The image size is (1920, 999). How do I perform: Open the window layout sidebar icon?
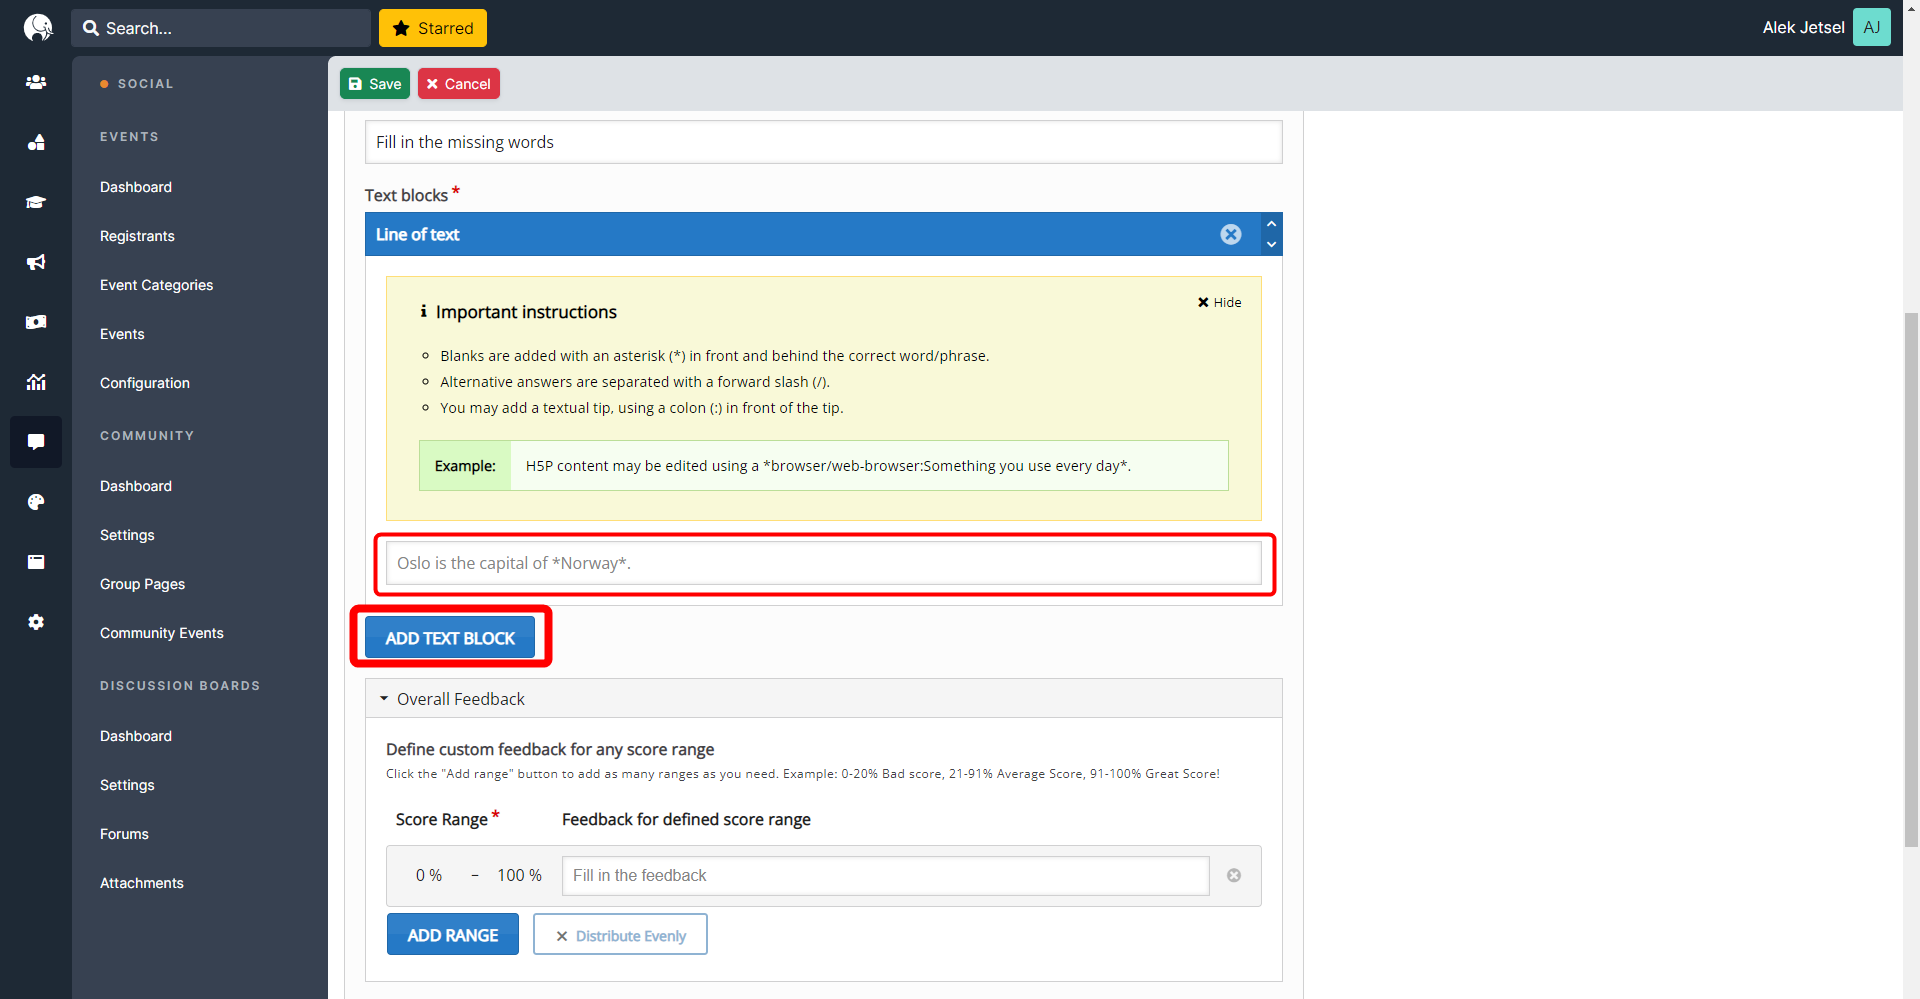(36, 562)
